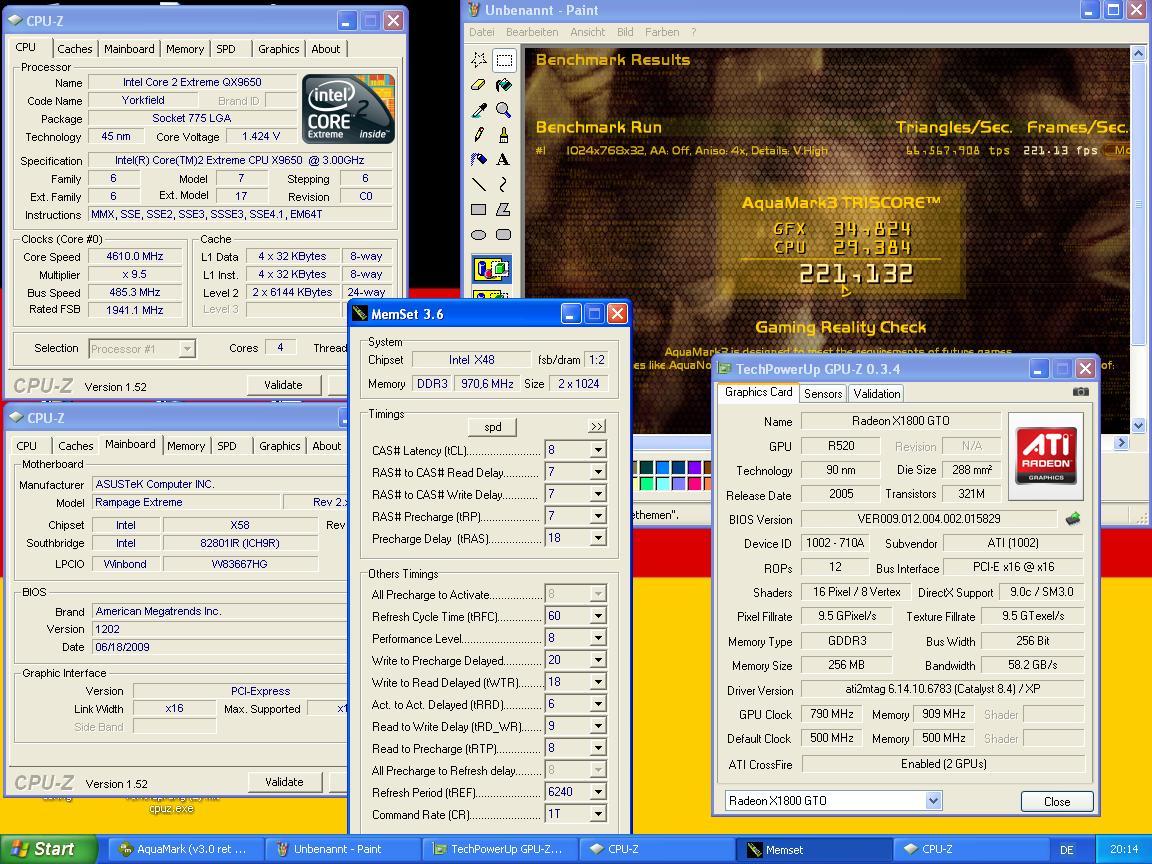
Task: Switch to Memset in the taskbar
Action: tap(813, 849)
